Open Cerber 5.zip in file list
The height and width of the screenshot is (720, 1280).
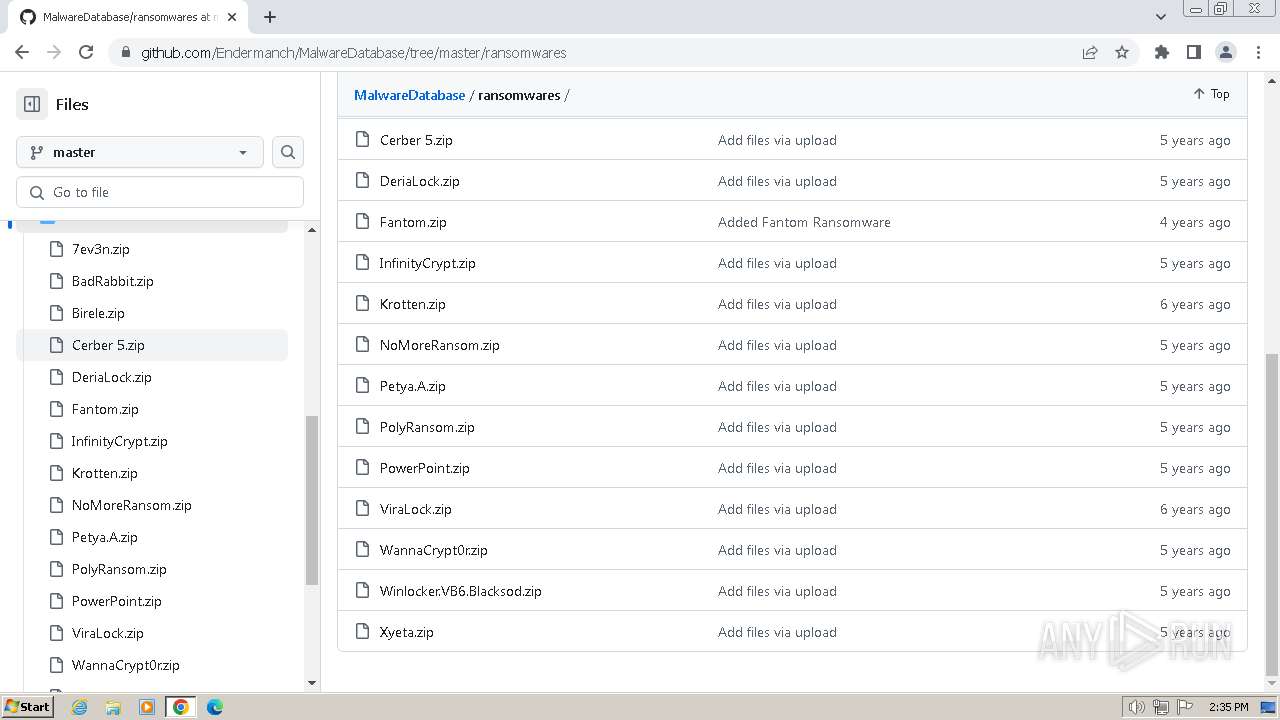point(416,140)
